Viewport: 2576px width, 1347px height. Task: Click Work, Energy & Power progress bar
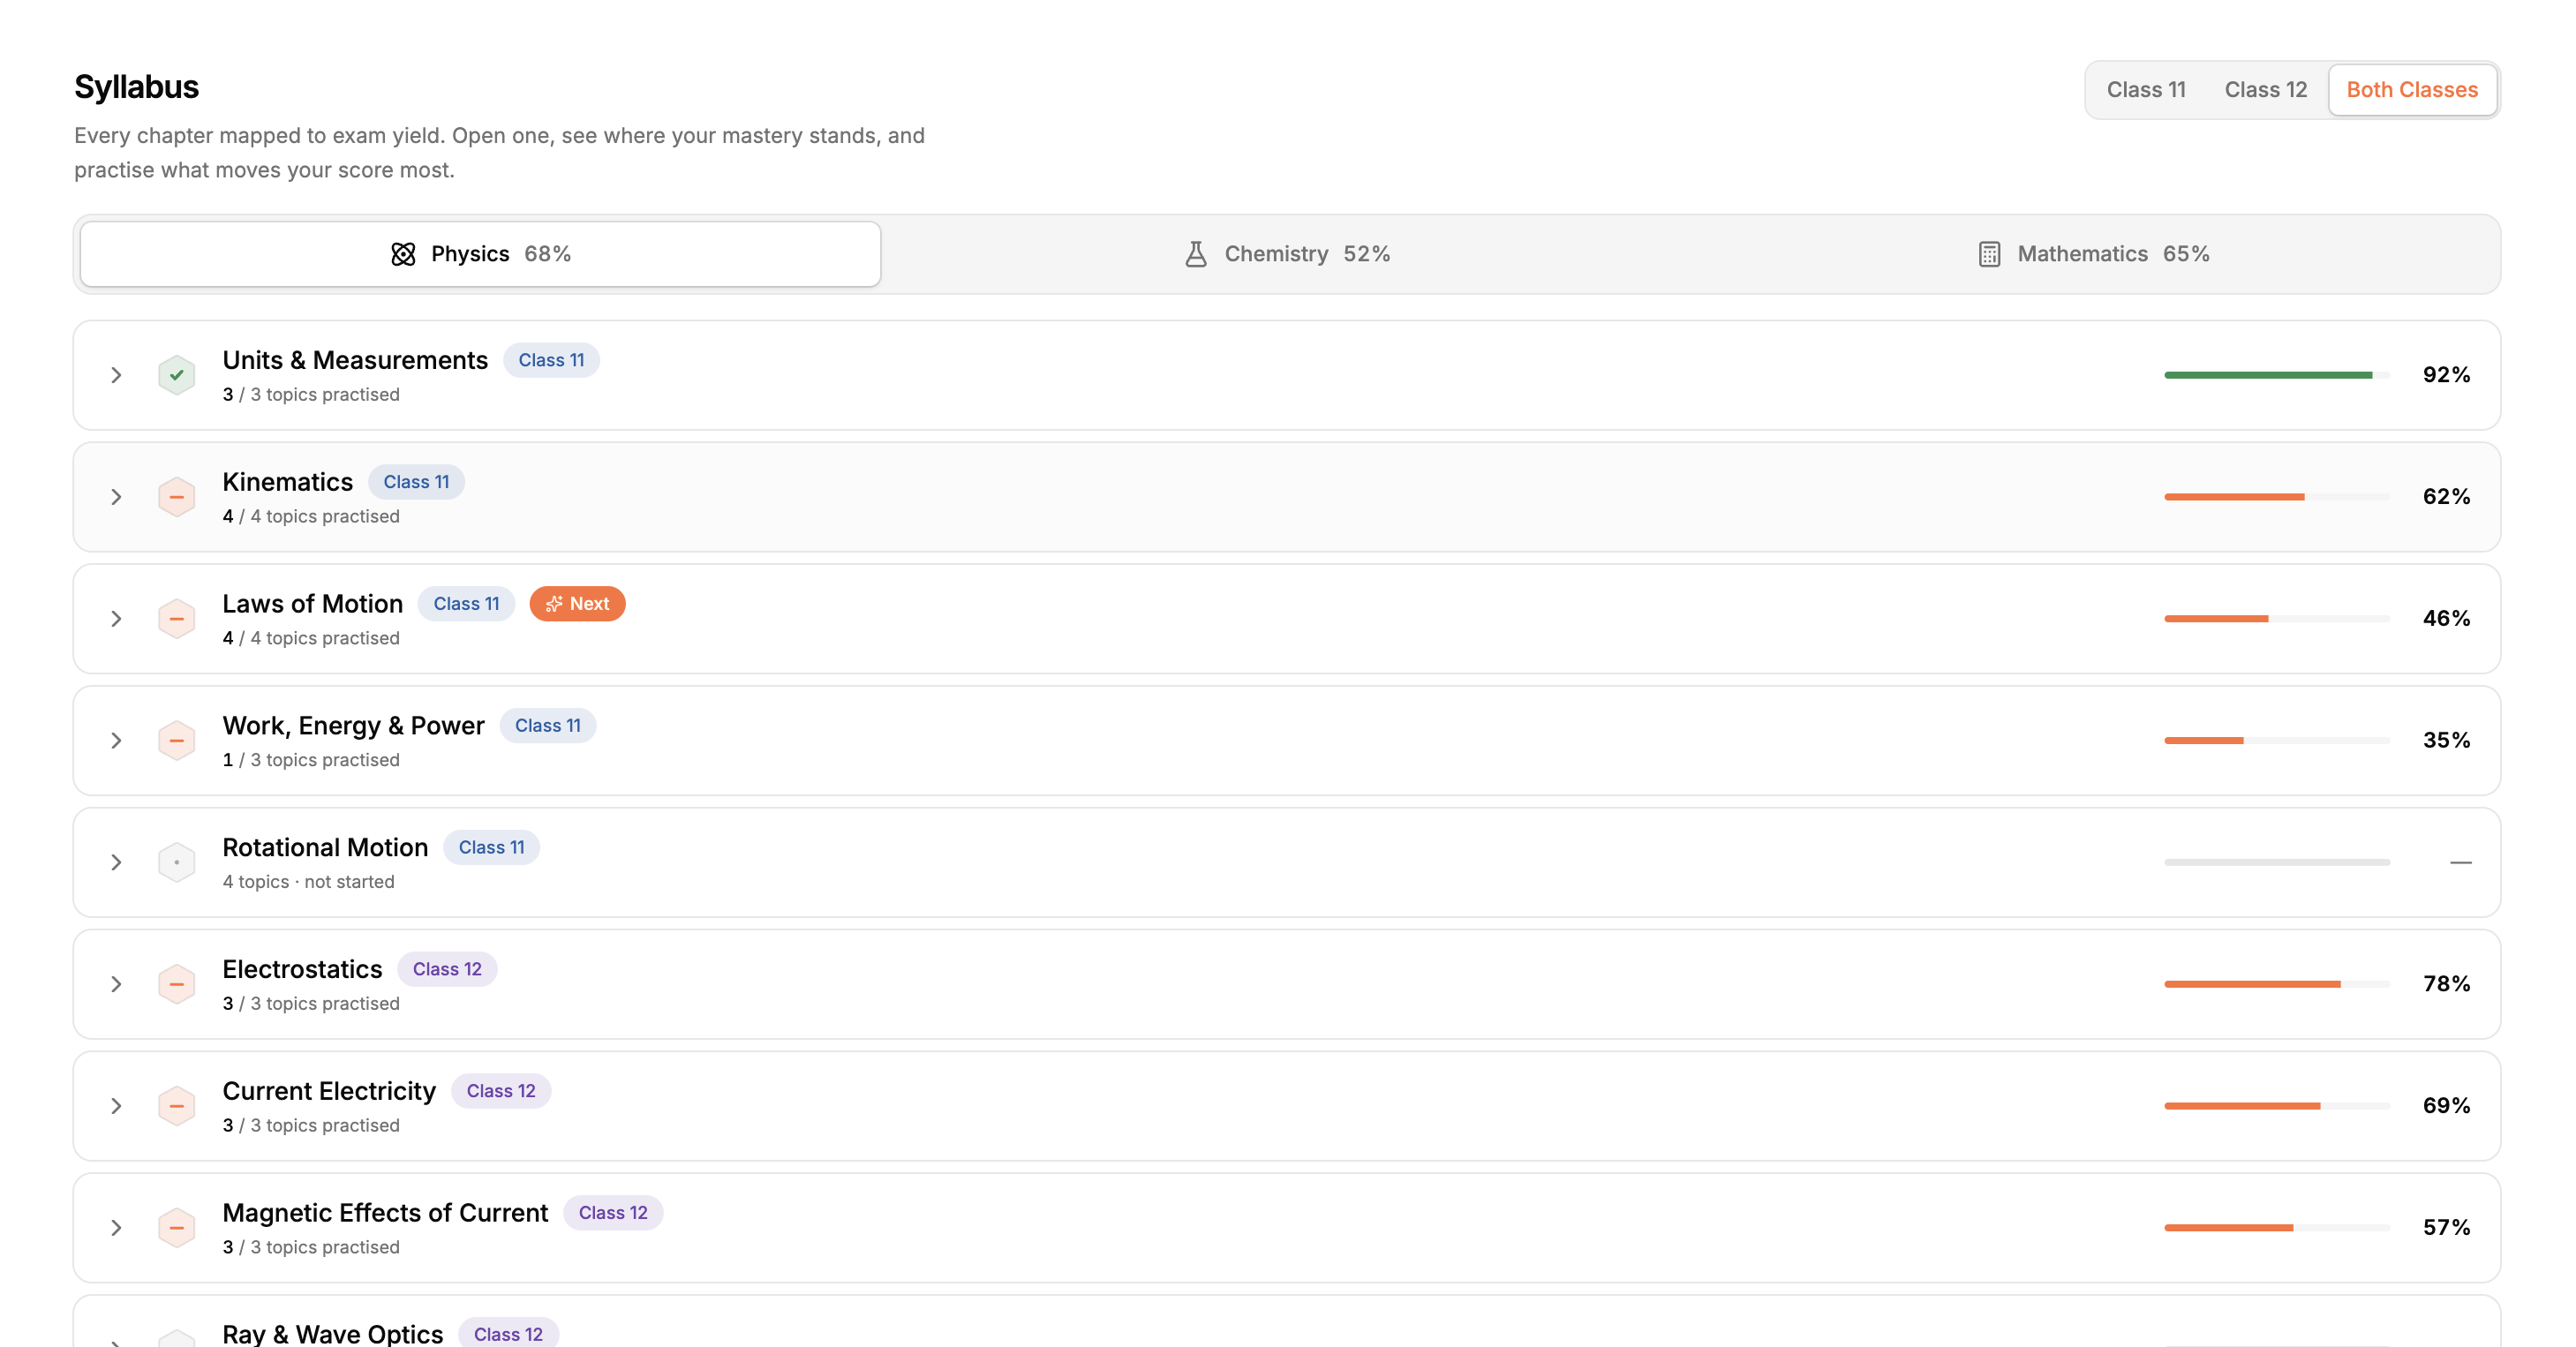[2277, 741]
